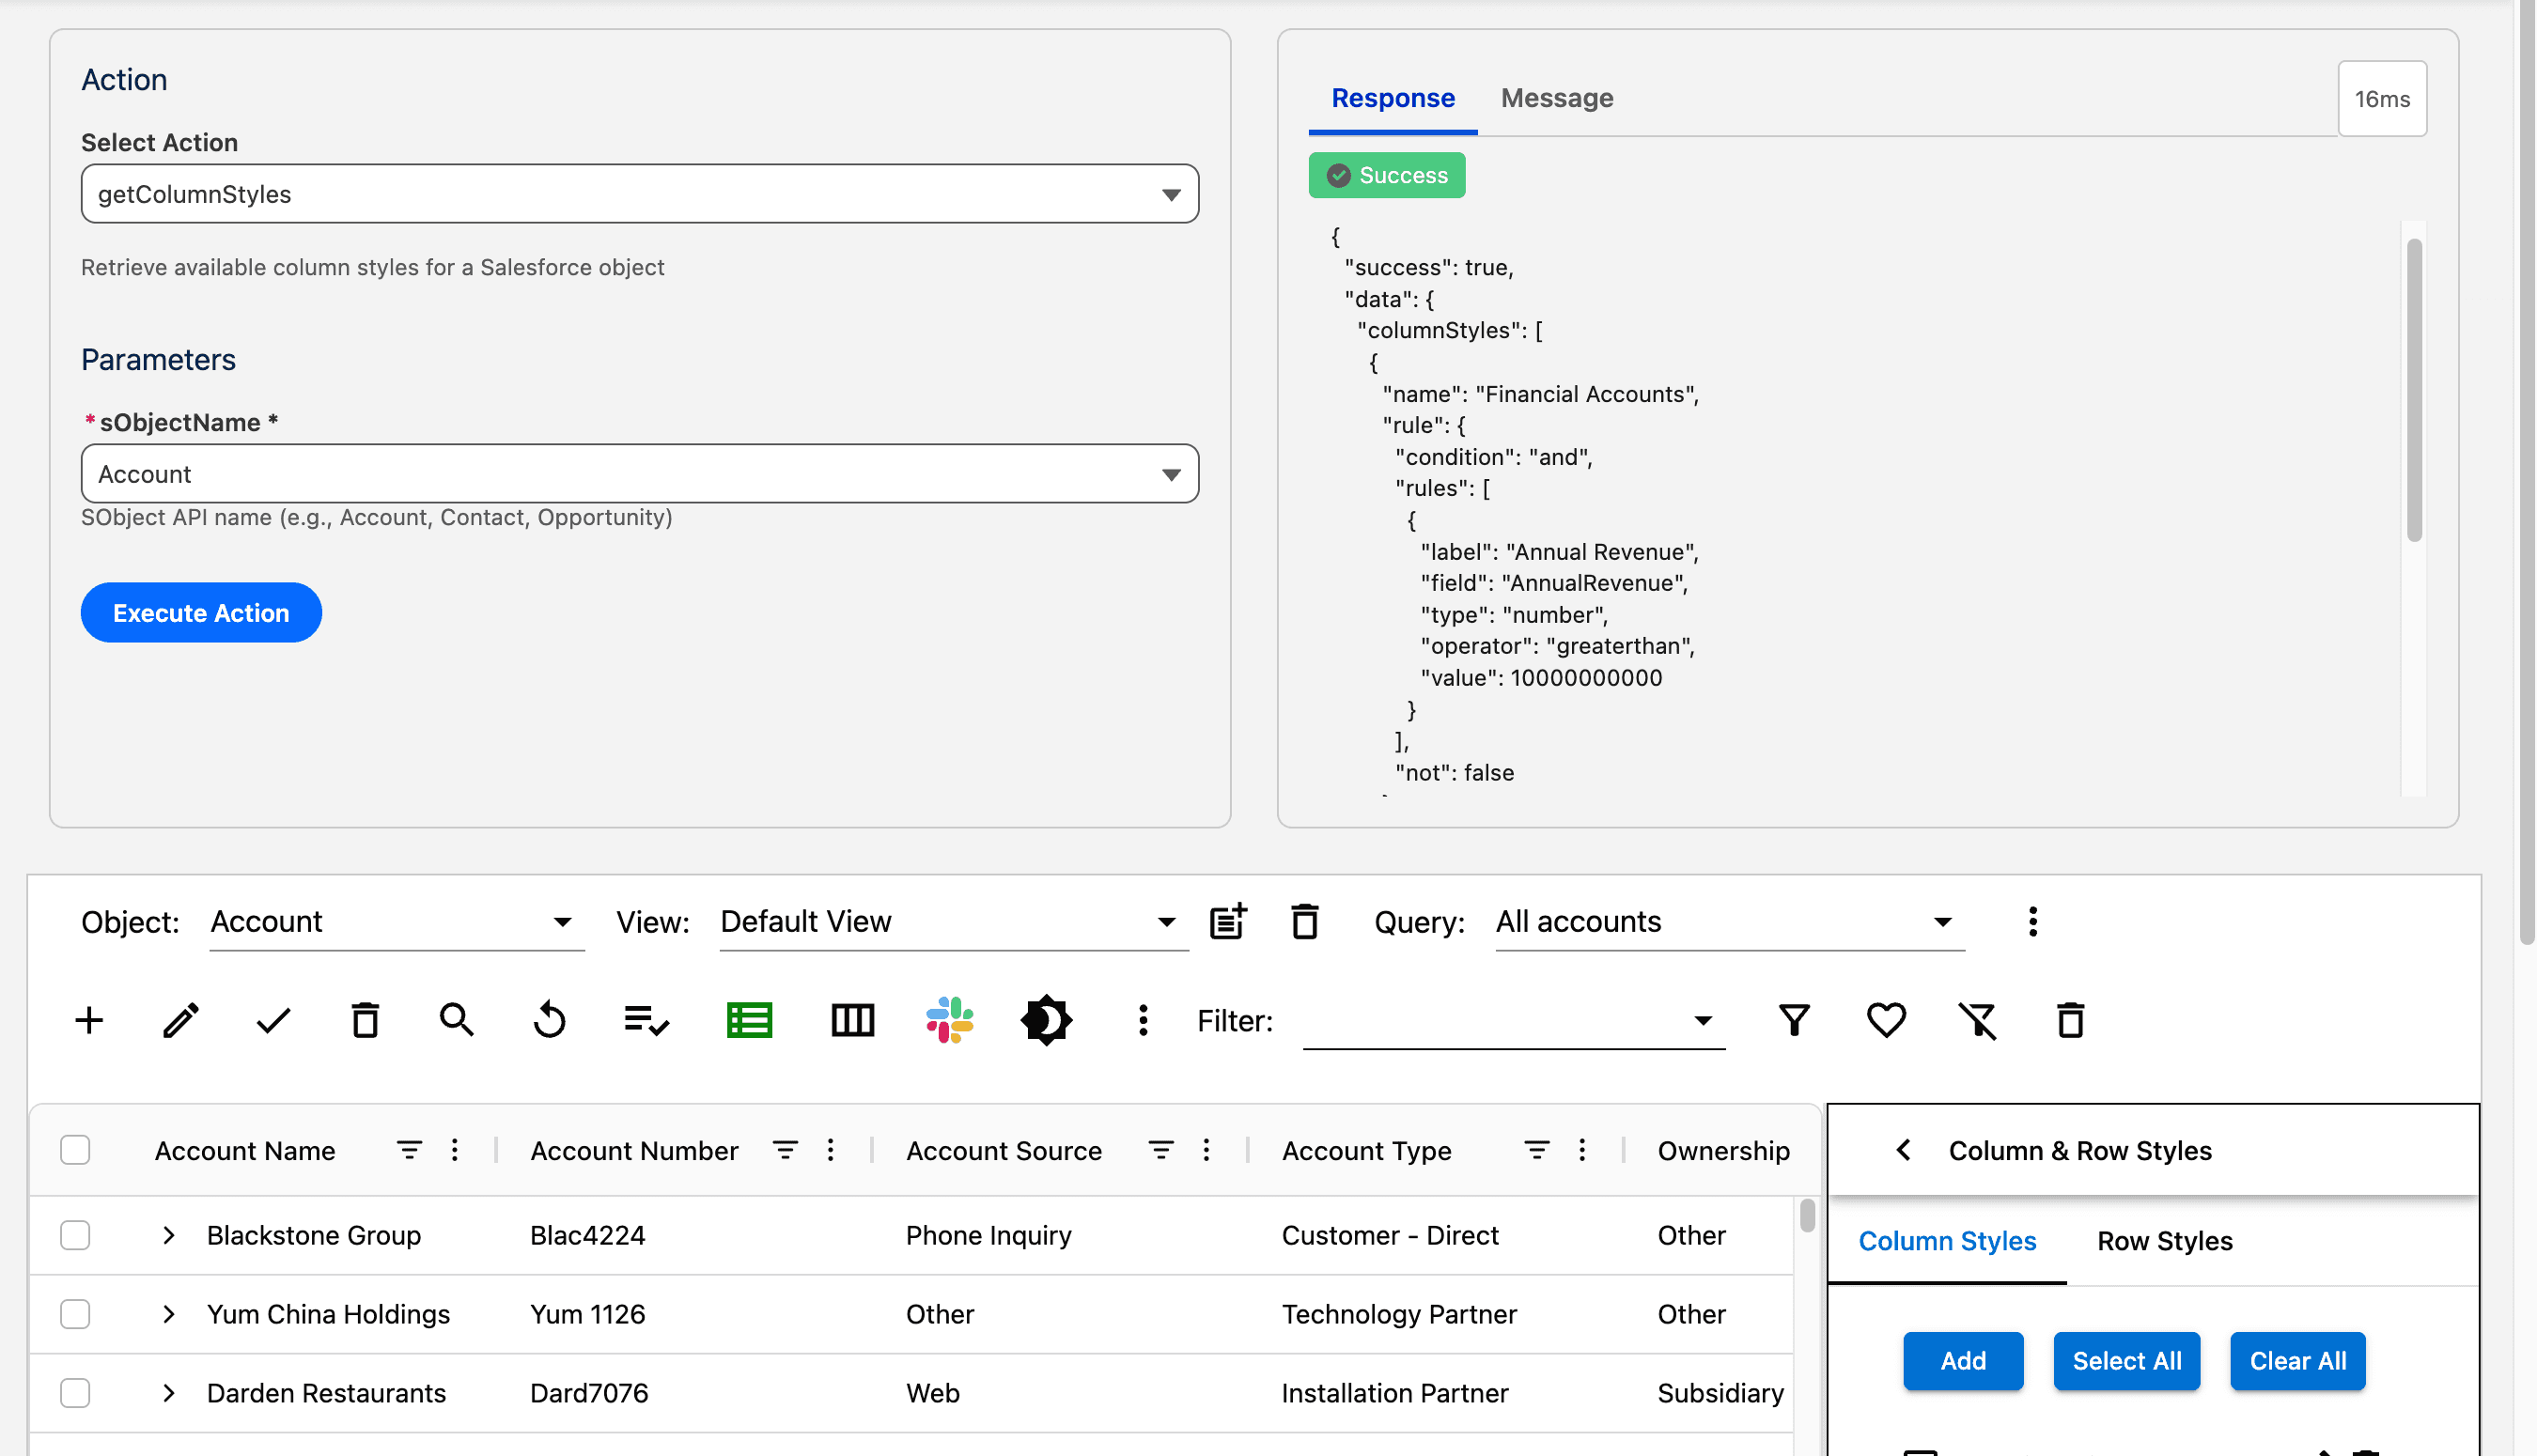Click the Slack integration icon
This screenshot has height=1456, width=2537.
click(949, 1020)
